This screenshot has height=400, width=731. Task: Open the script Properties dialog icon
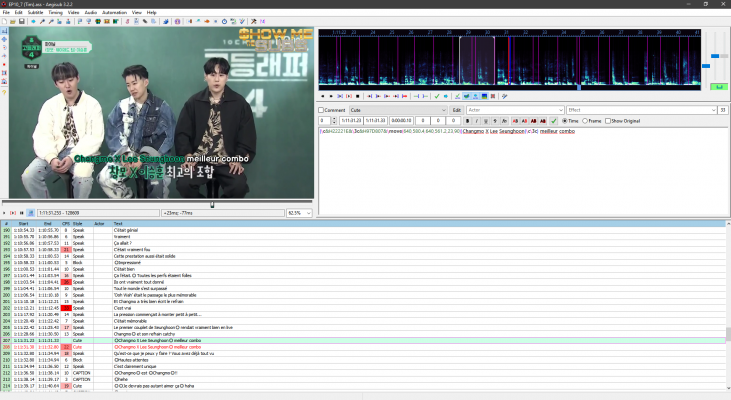click(x=136, y=21)
